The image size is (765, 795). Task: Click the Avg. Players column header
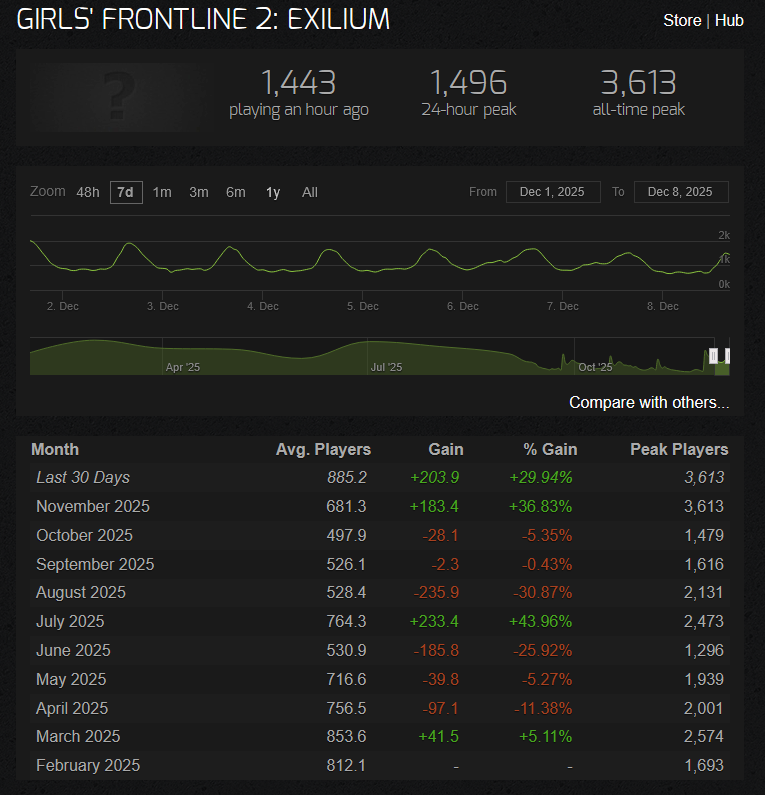coord(323,449)
